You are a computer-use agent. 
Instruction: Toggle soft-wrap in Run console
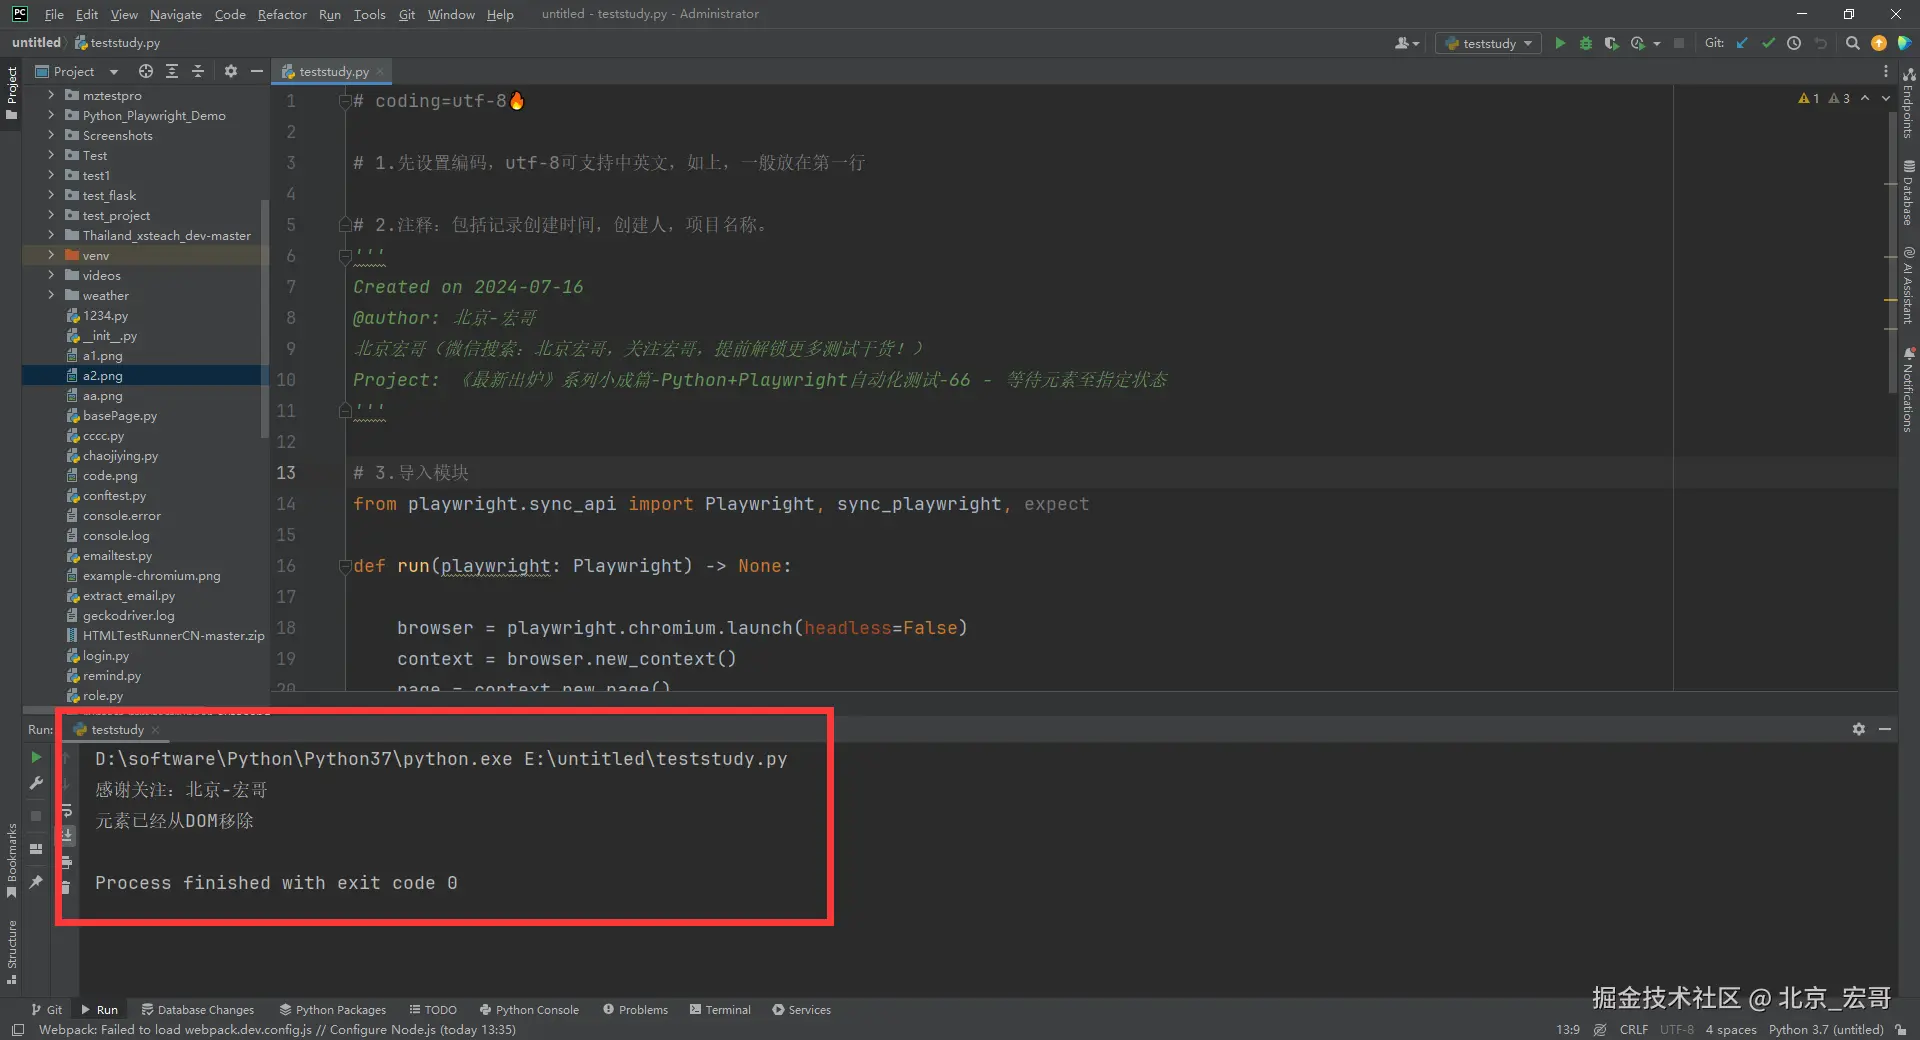pyautogui.click(x=66, y=810)
